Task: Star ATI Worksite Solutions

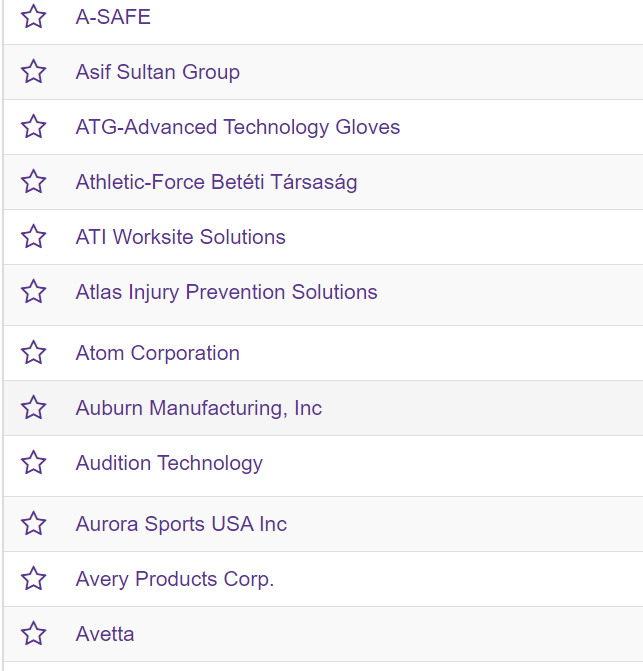Action: 33,237
